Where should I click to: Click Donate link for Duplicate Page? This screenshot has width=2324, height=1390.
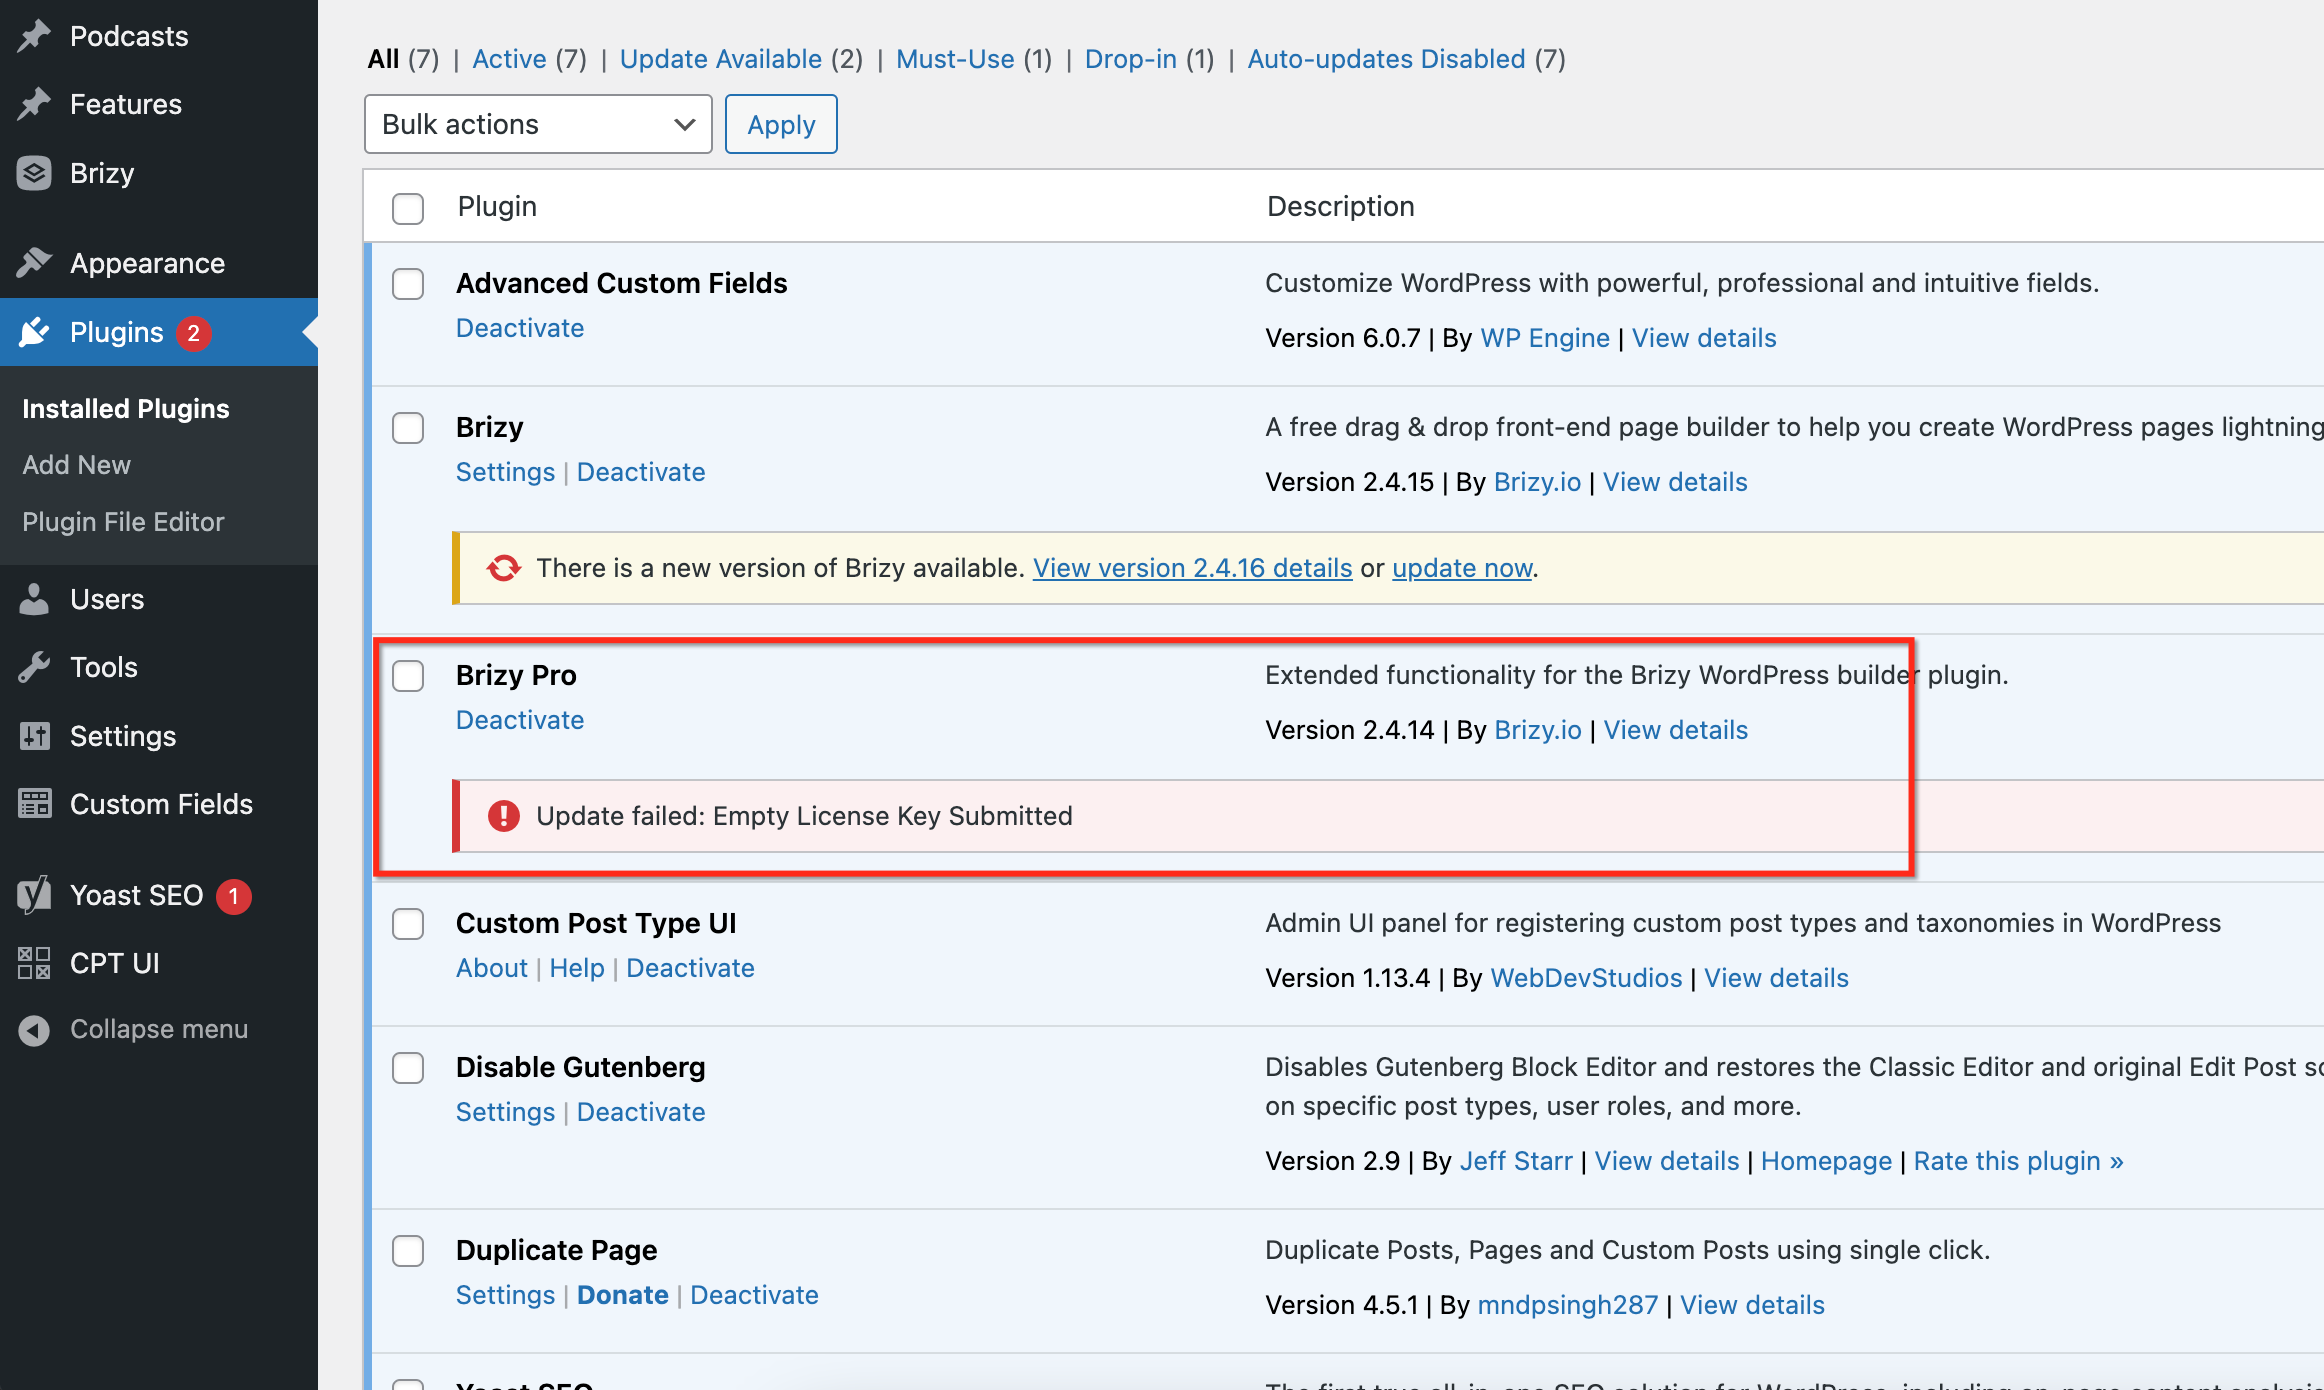pyautogui.click(x=623, y=1295)
